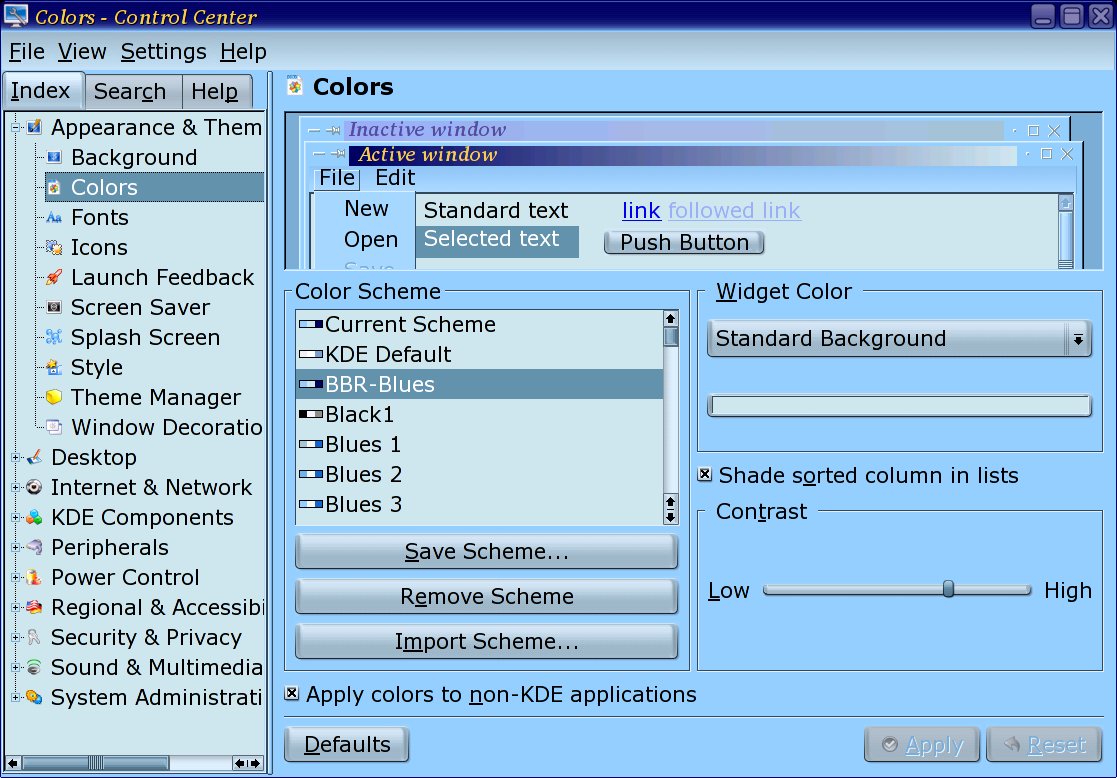
Task: Click the Theme Manager cube icon
Action: (x=54, y=397)
